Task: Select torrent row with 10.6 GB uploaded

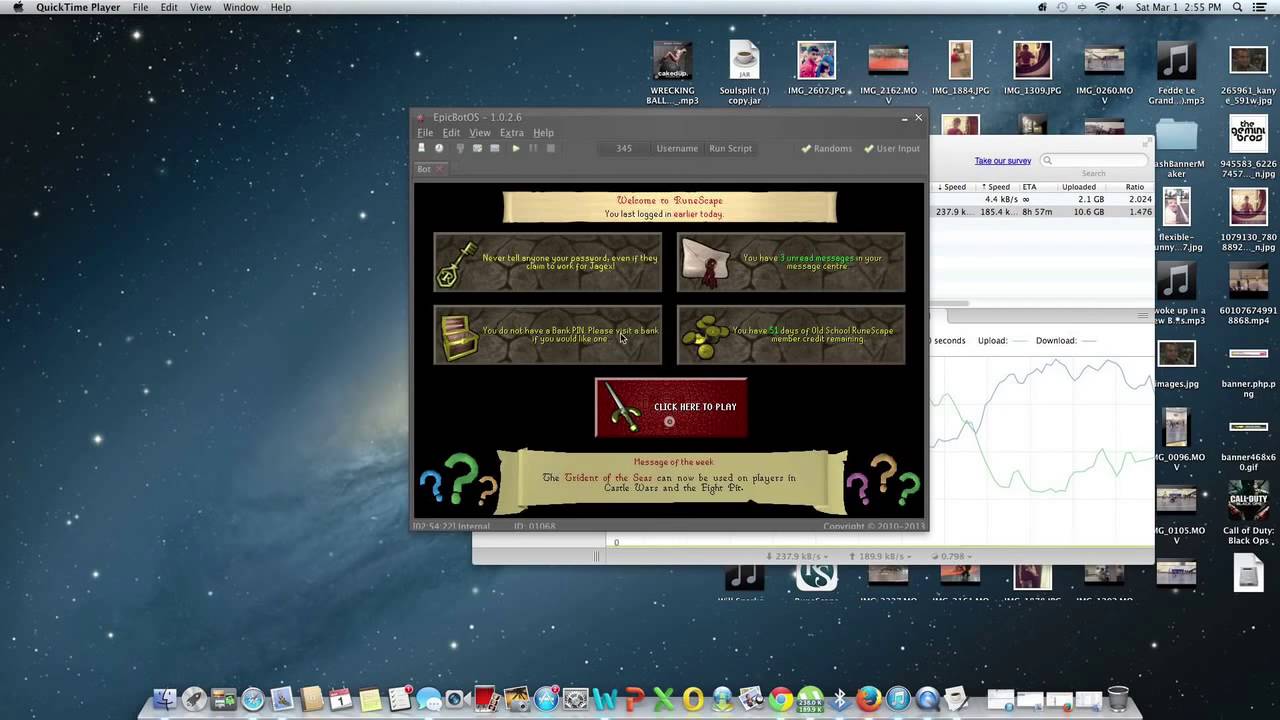Action: 1043,212
